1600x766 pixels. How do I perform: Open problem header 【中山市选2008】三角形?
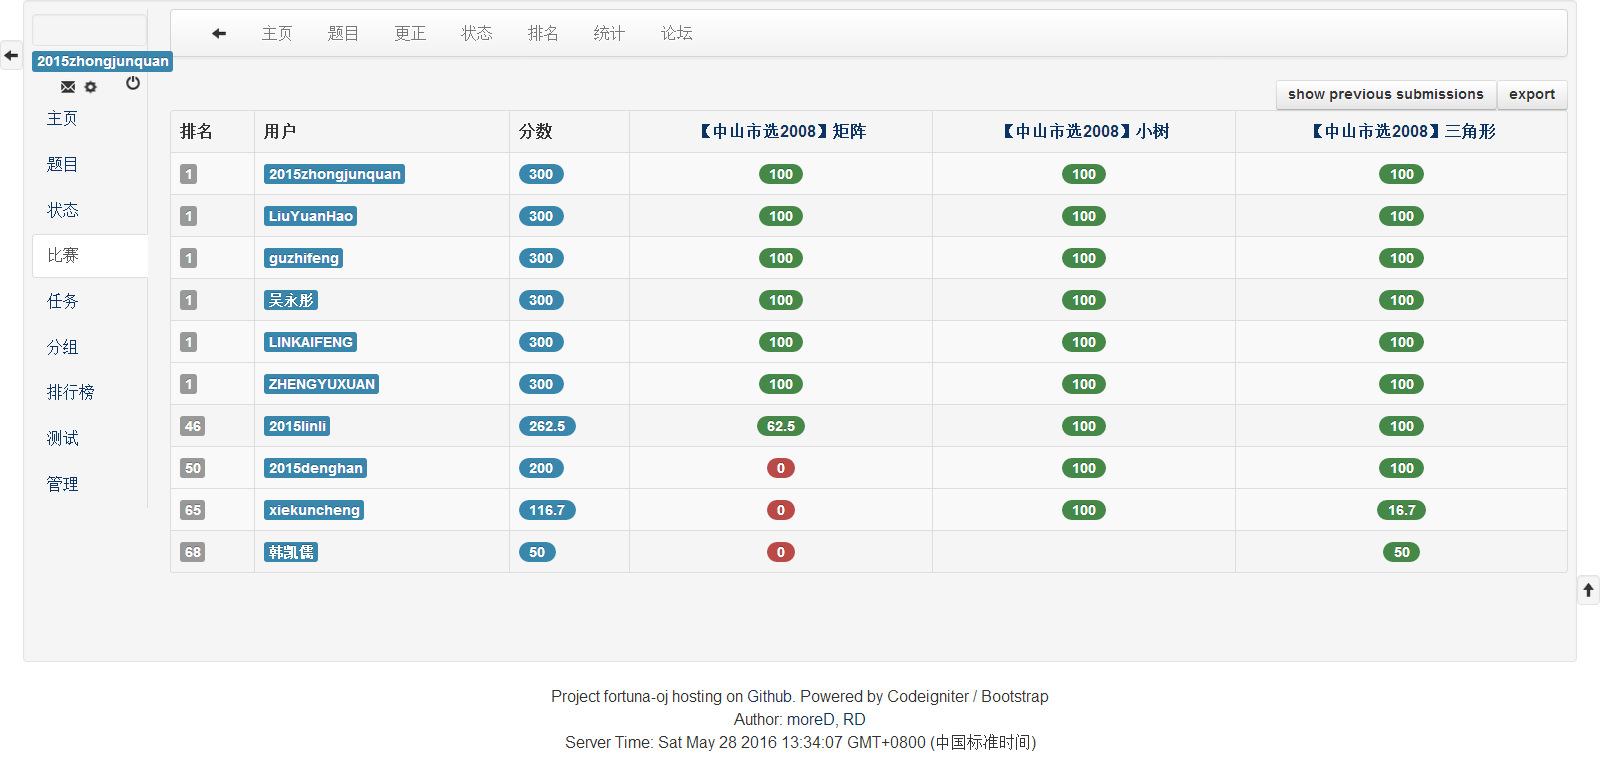tap(1402, 131)
